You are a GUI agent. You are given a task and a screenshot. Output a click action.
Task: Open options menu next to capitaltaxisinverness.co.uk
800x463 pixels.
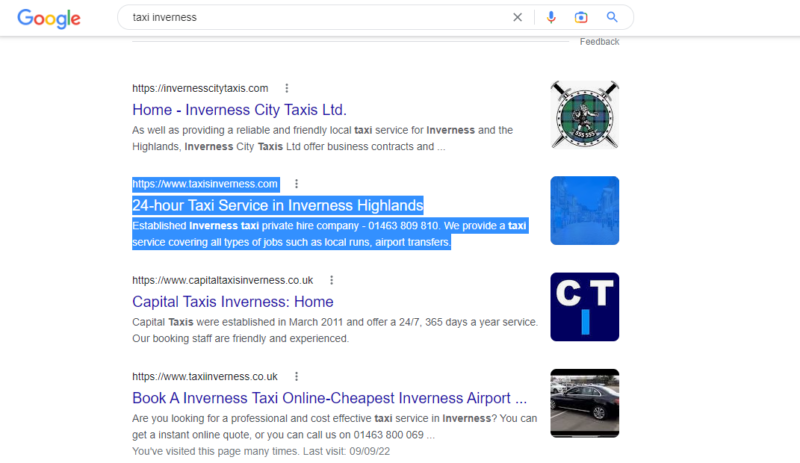[332, 280]
